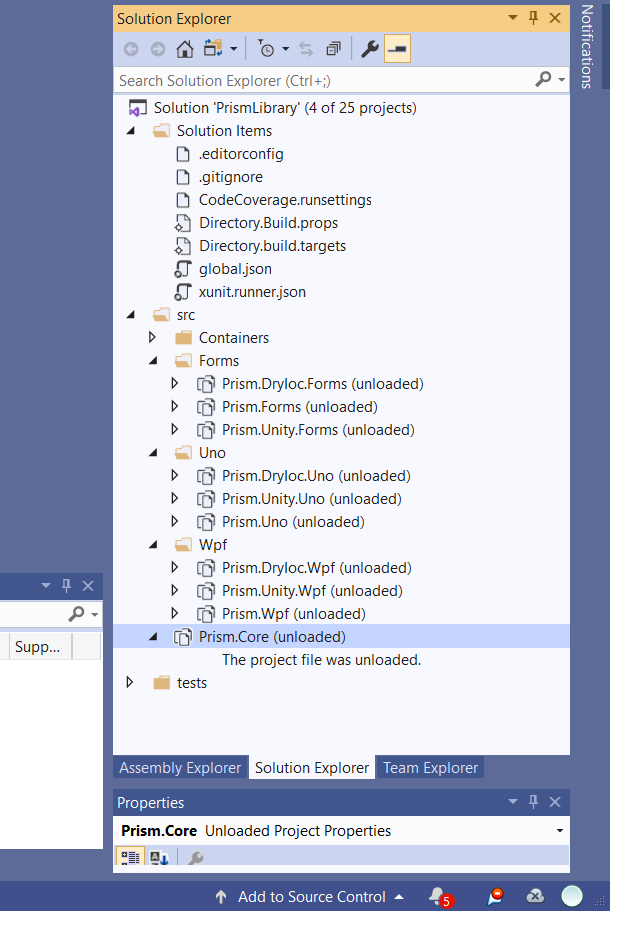Collapse Prism.Core unloaded project node
Screen dimensions: 644x948
tap(153, 636)
